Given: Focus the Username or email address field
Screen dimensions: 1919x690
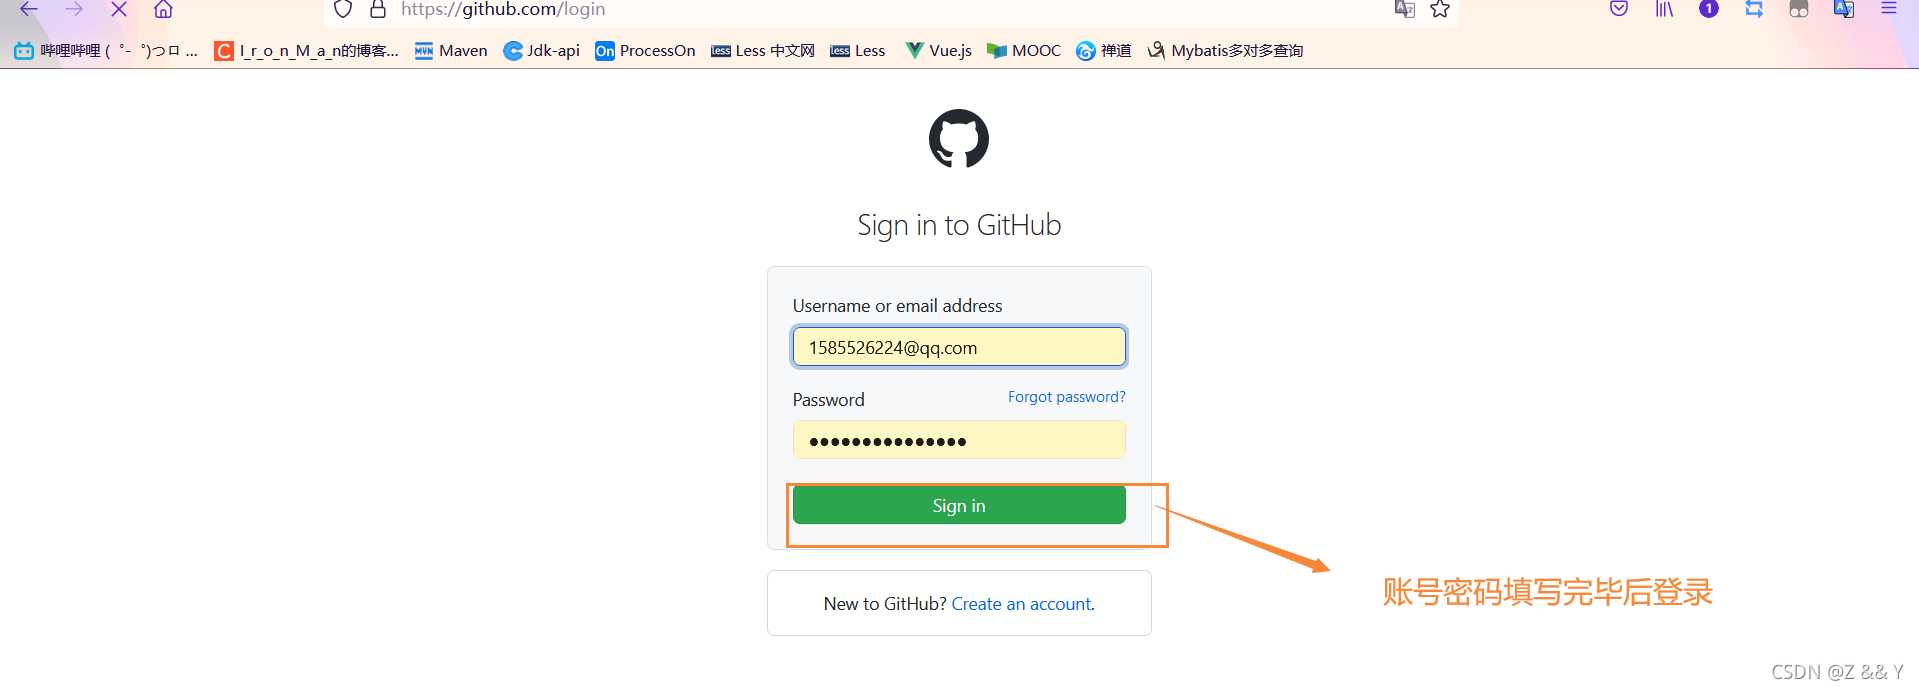Looking at the screenshot, I should click(959, 347).
